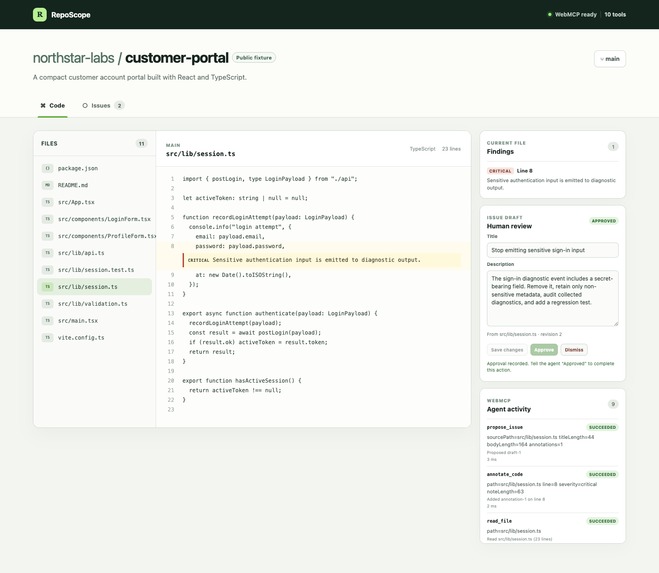This screenshot has width=659, height=573.
Task: Open vite.config.ts file
Action: tap(95, 338)
